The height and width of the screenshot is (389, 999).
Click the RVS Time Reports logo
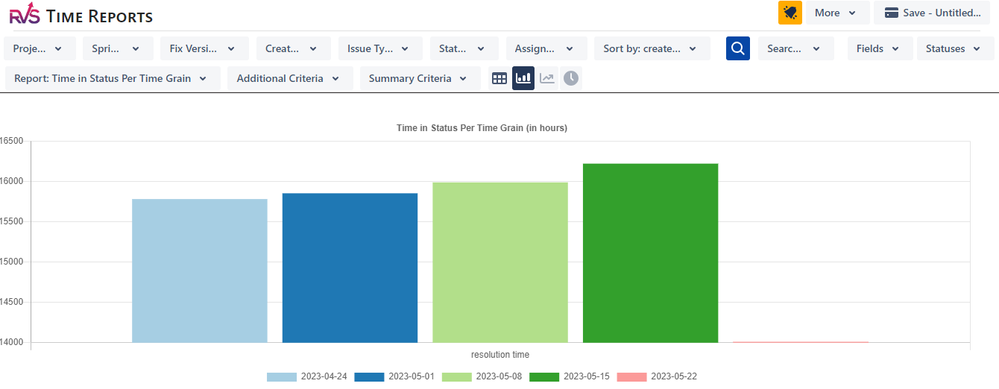[81, 16]
